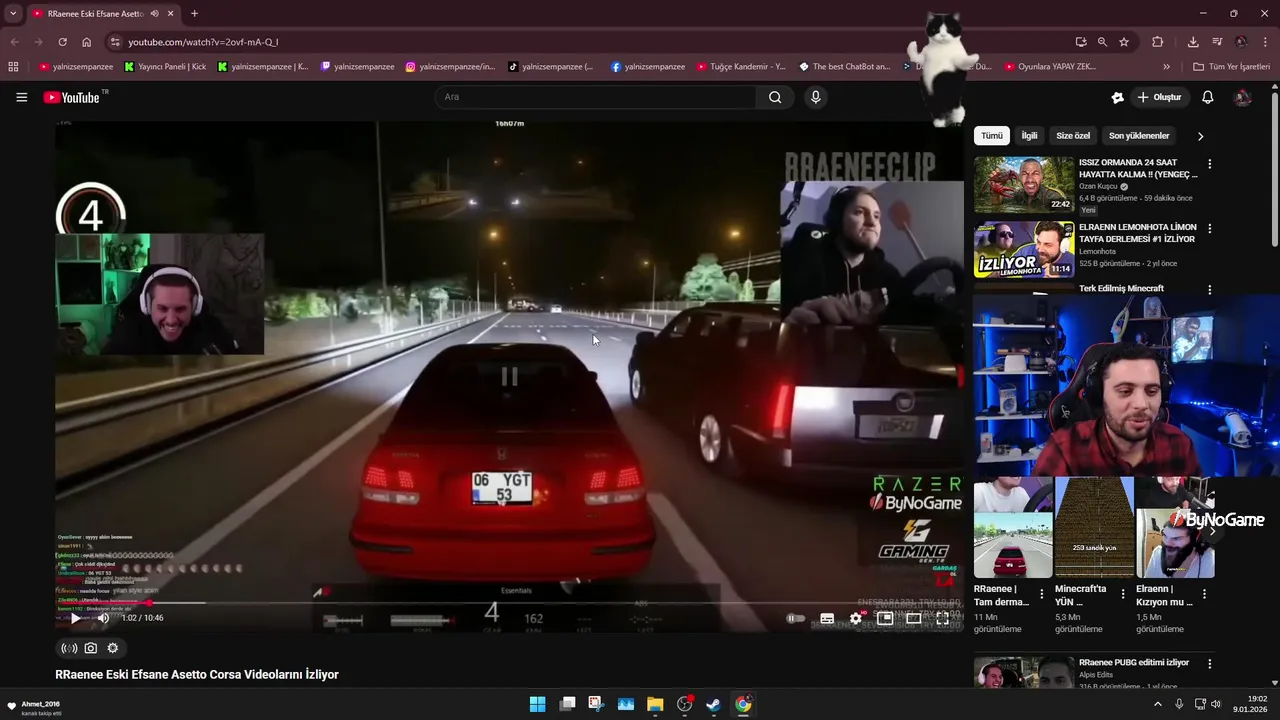Open the Tüm Yer İşaretleri folder
The height and width of the screenshot is (720, 1280).
1232,67
